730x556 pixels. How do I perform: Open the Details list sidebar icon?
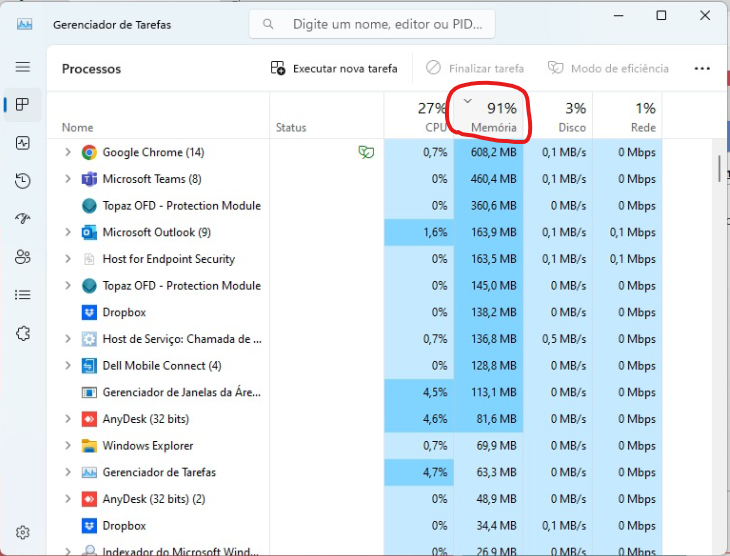pyautogui.click(x=22, y=295)
